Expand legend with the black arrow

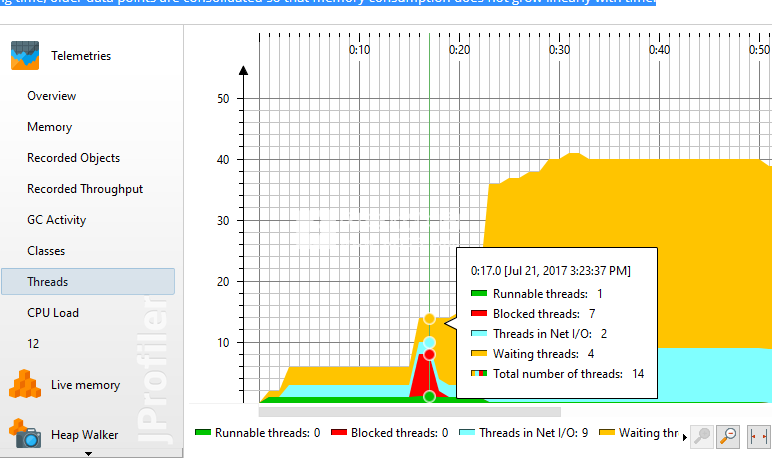pyautogui.click(x=684, y=437)
